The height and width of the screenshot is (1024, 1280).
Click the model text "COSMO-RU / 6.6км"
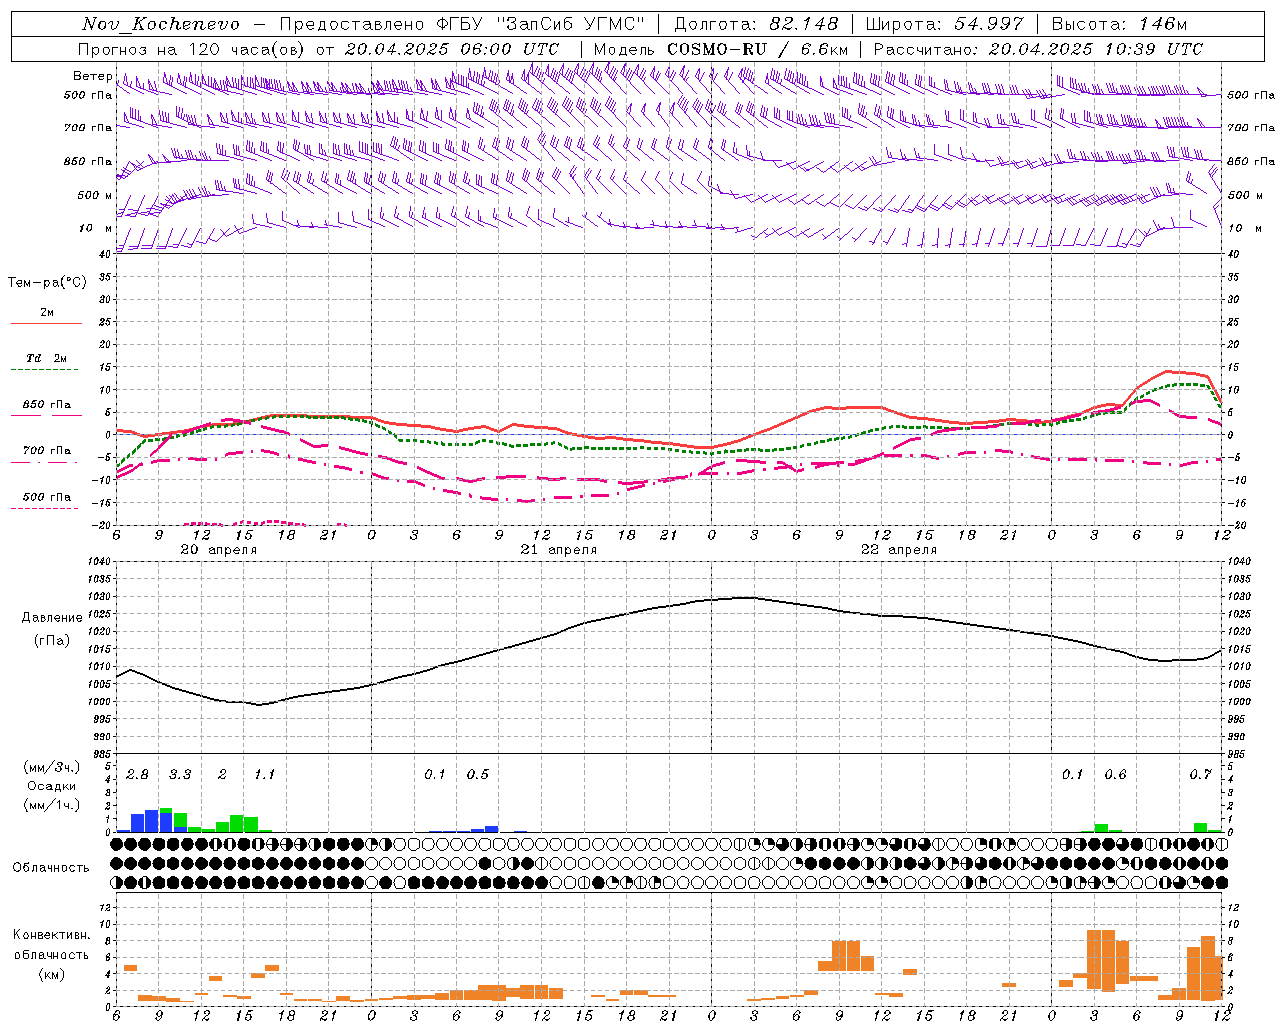(x=757, y=49)
